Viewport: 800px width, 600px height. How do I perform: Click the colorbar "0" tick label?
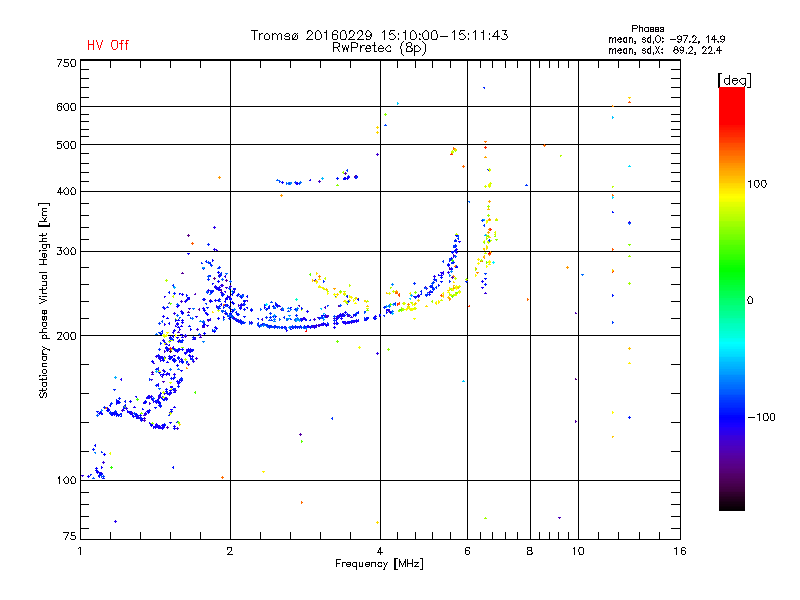tap(750, 301)
